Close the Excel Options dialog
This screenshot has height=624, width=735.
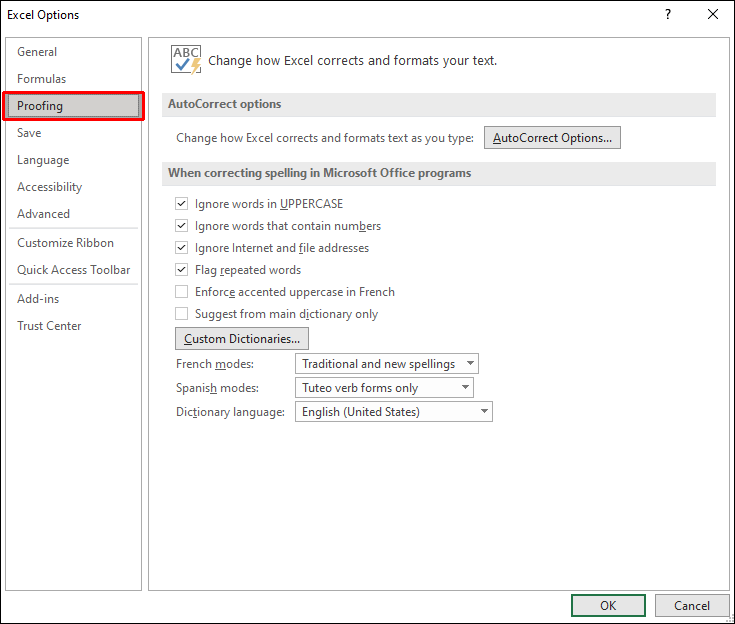(712, 15)
